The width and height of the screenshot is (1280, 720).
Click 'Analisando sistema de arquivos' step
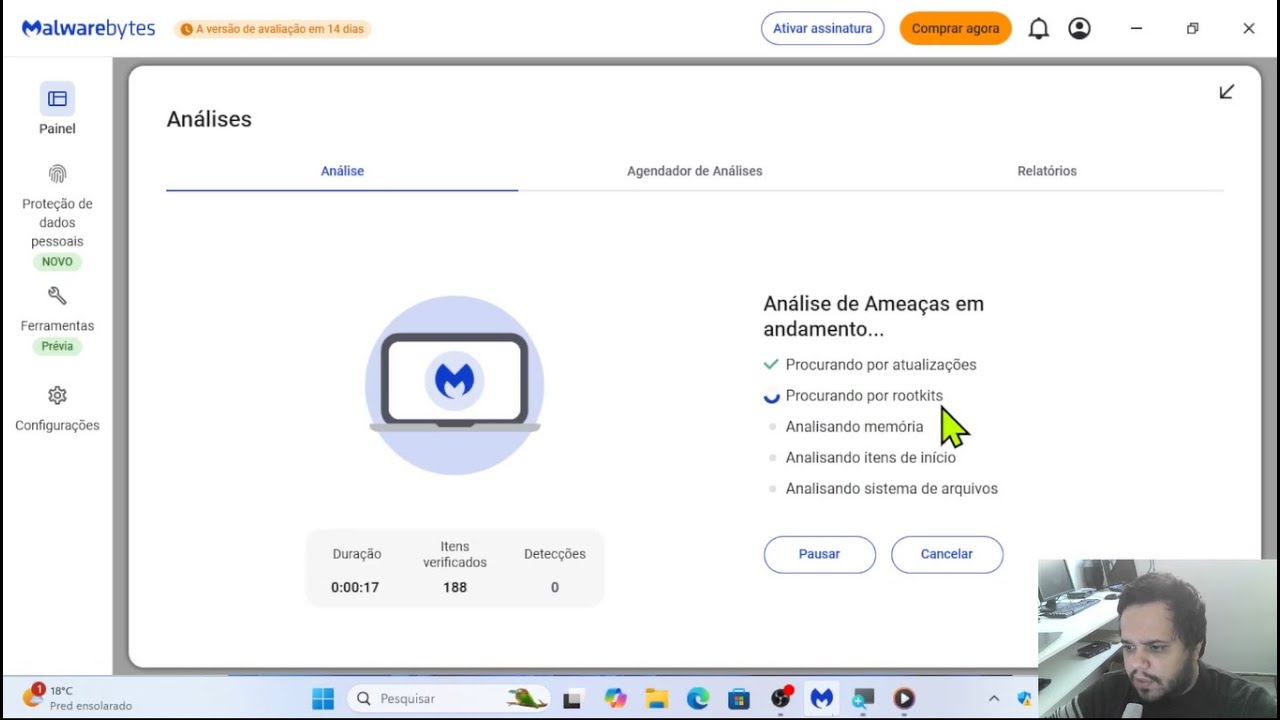(892, 489)
